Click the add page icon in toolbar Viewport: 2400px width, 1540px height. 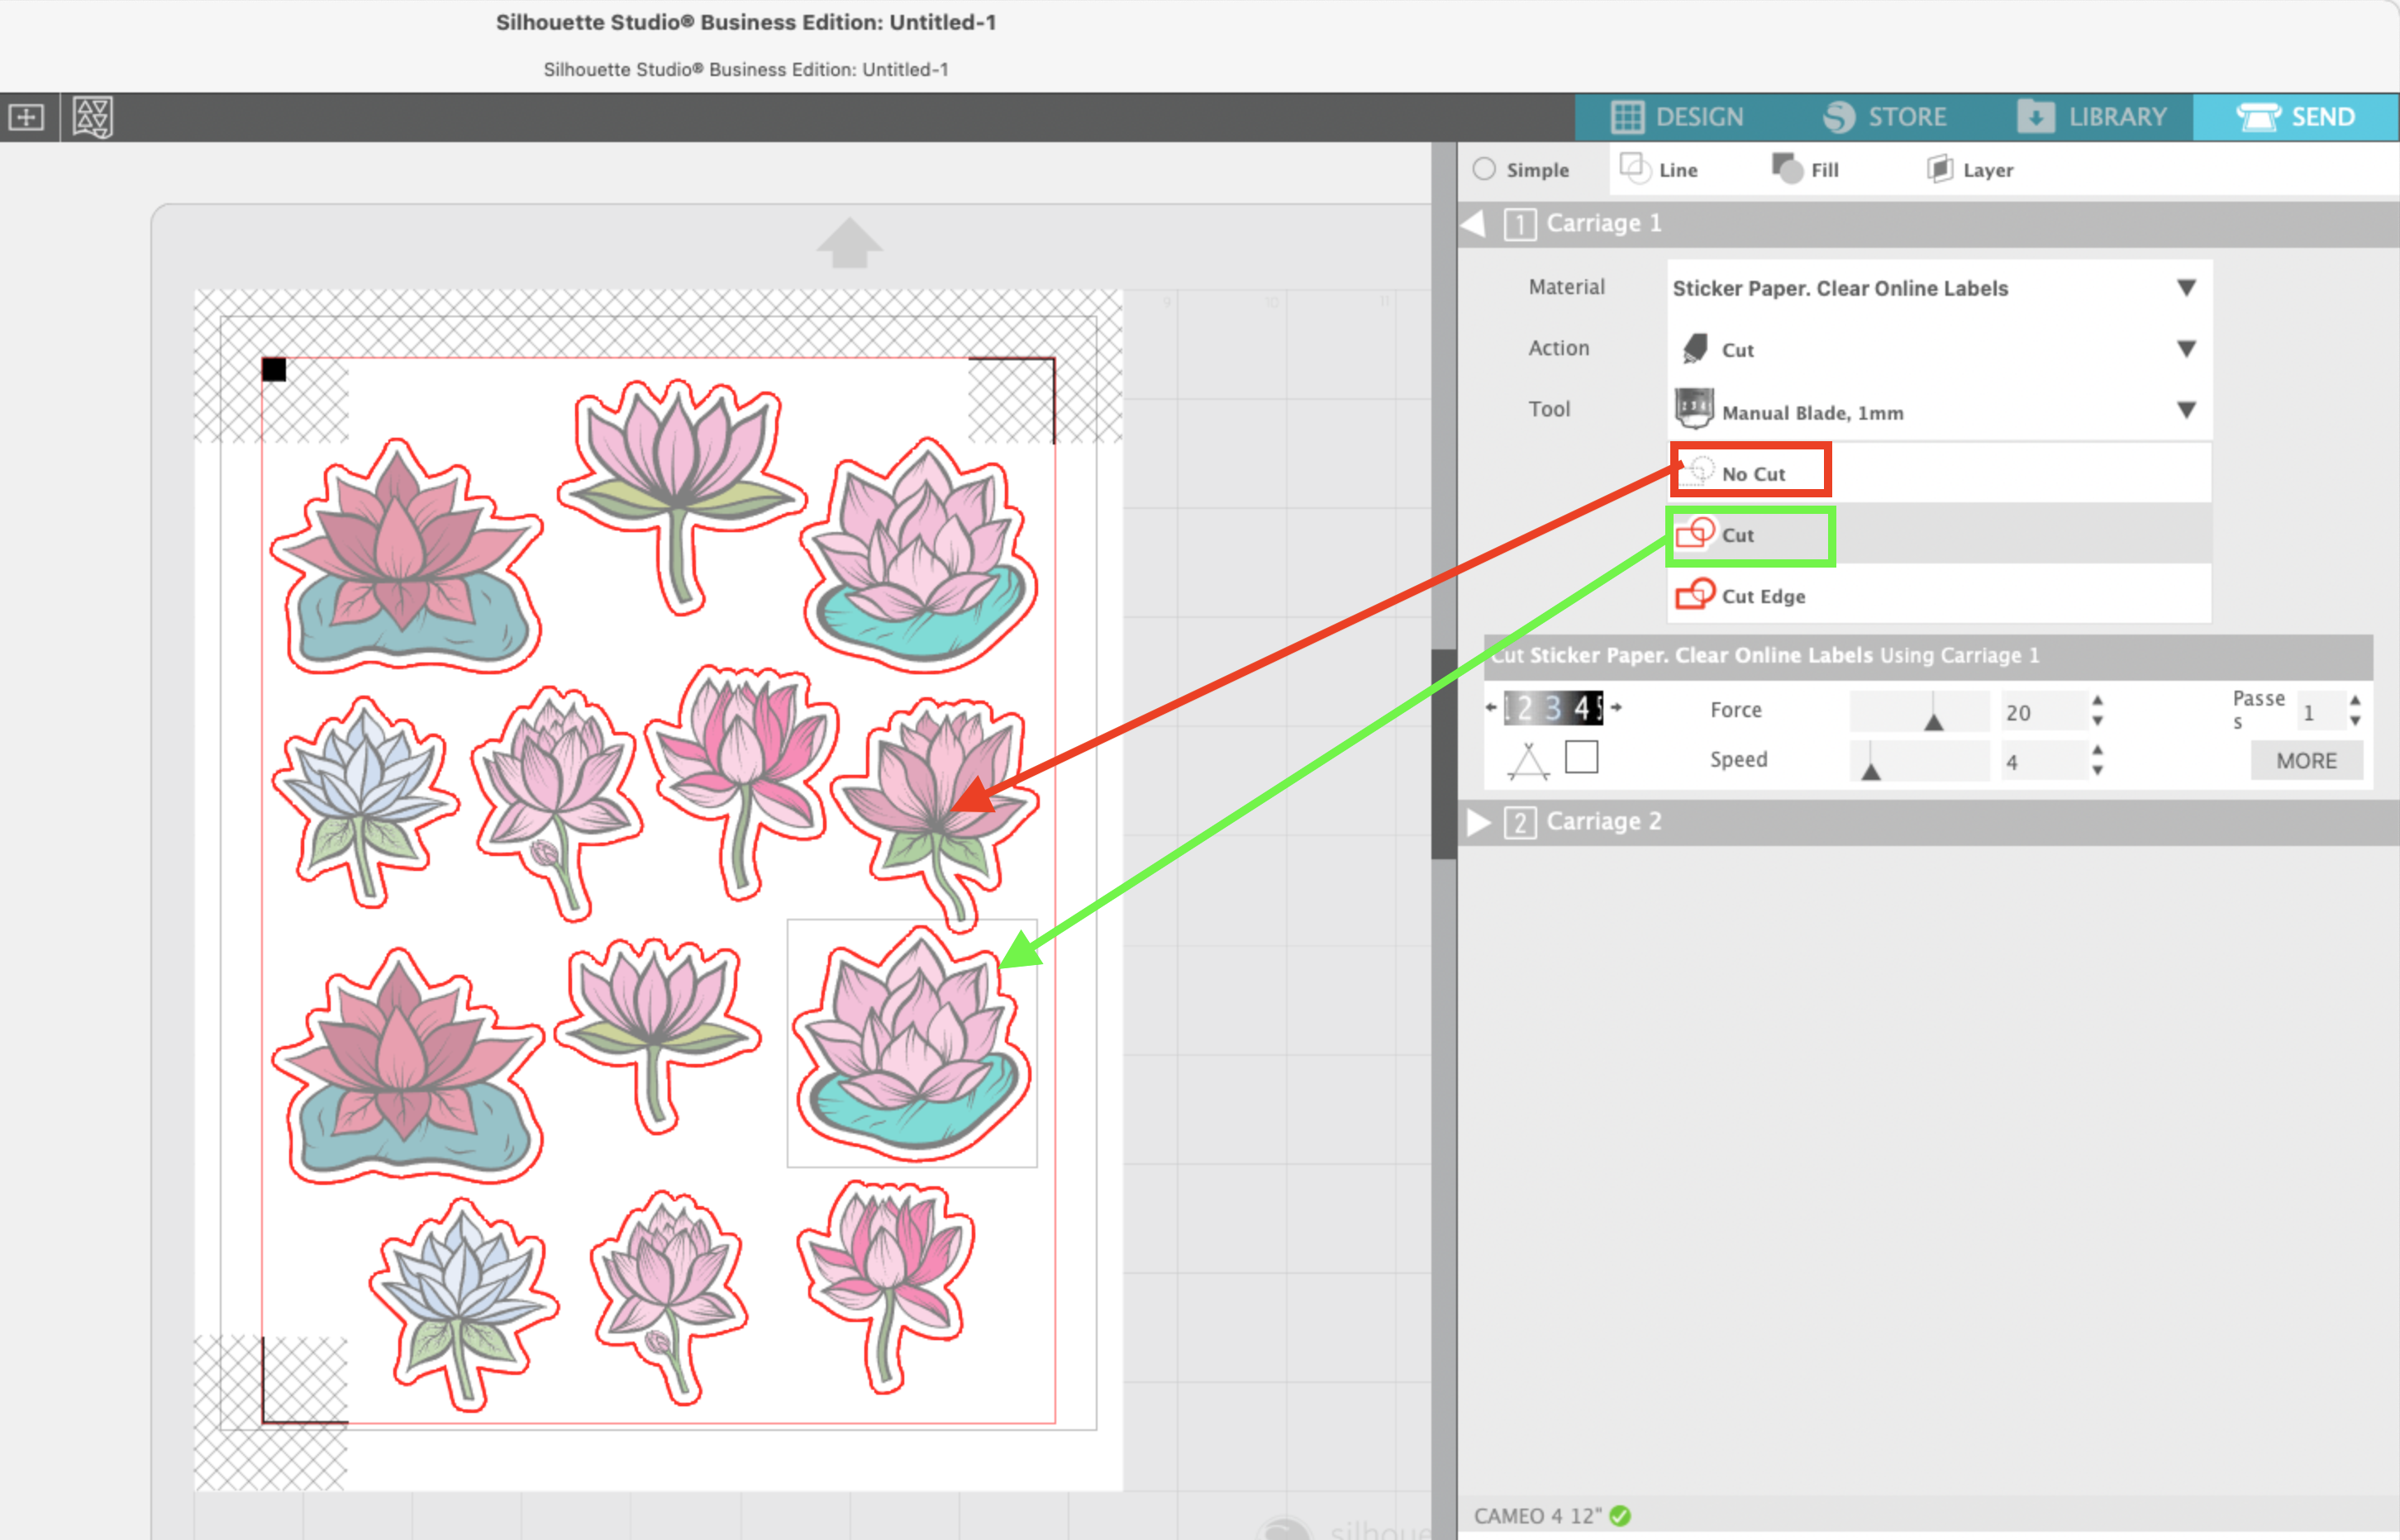click(x=26, y=118)
